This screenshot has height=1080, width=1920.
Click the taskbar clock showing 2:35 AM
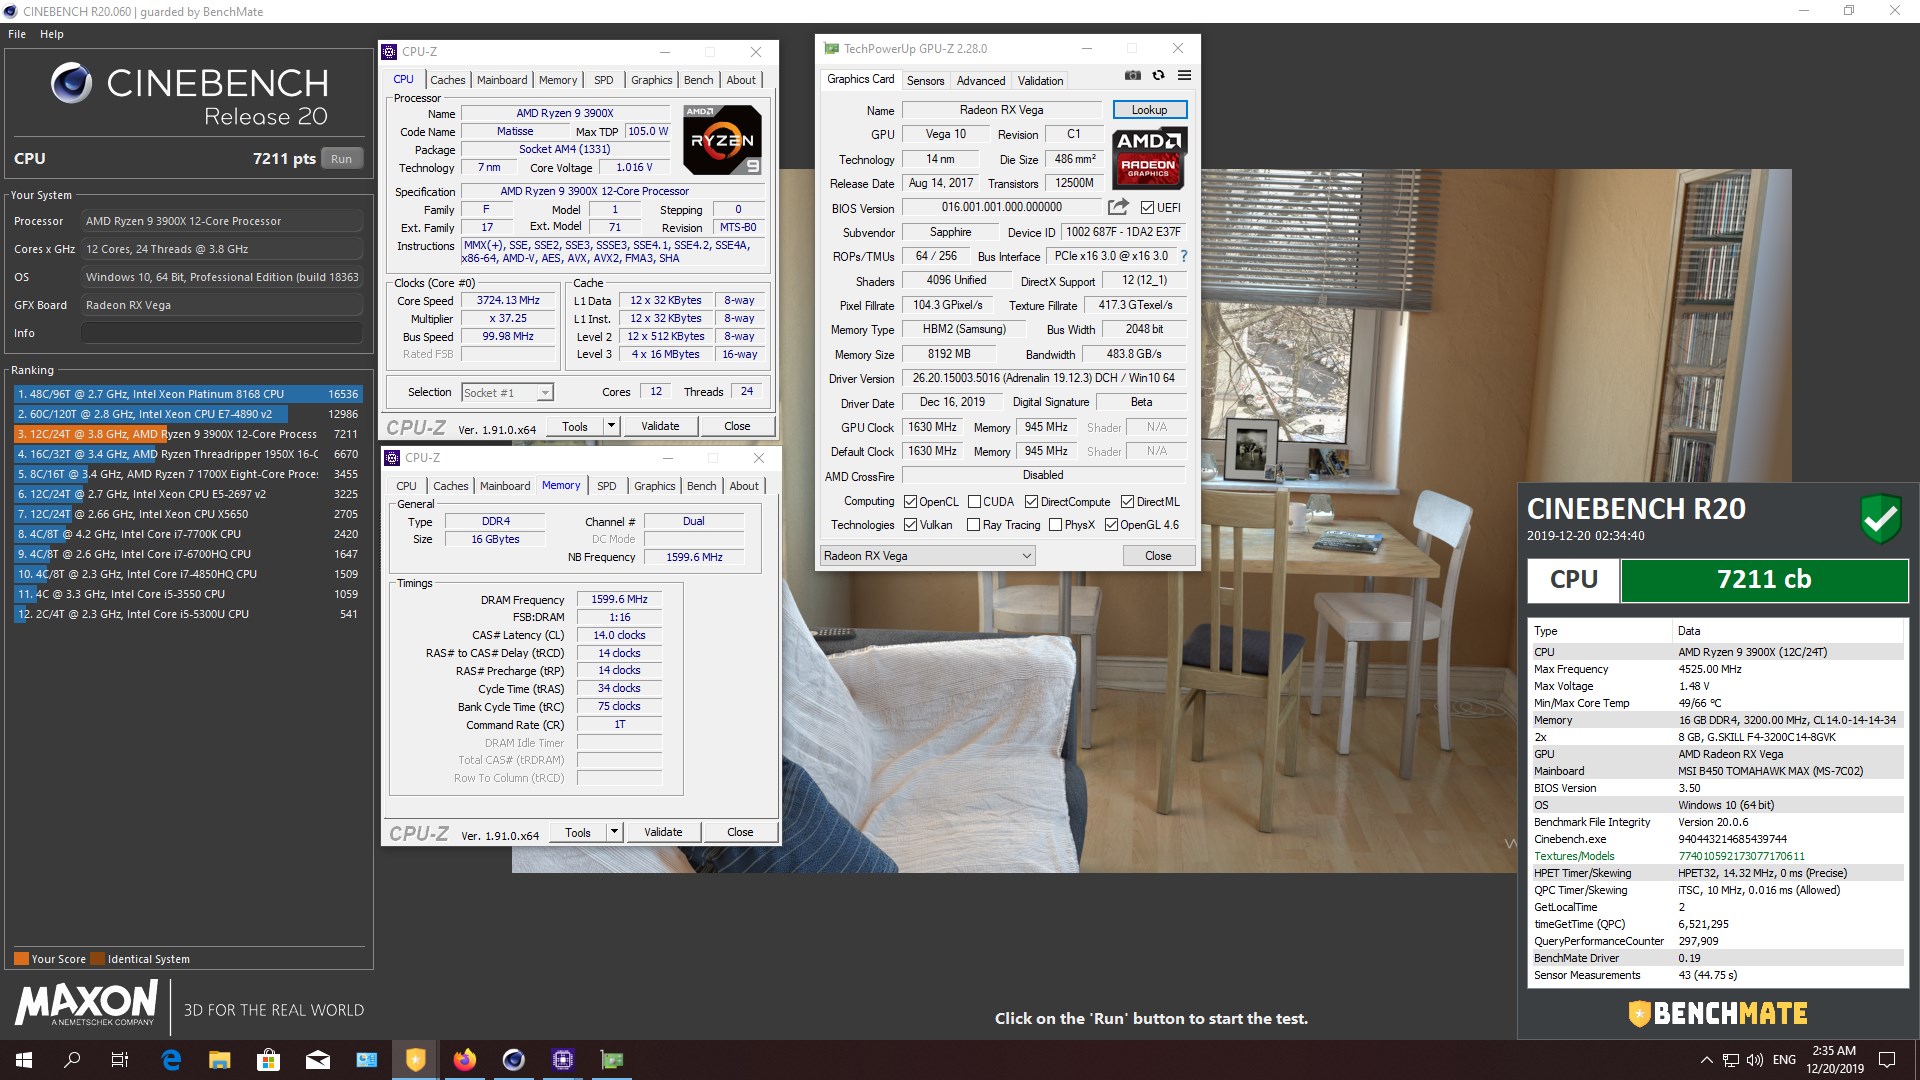tap(1834, 1060)
